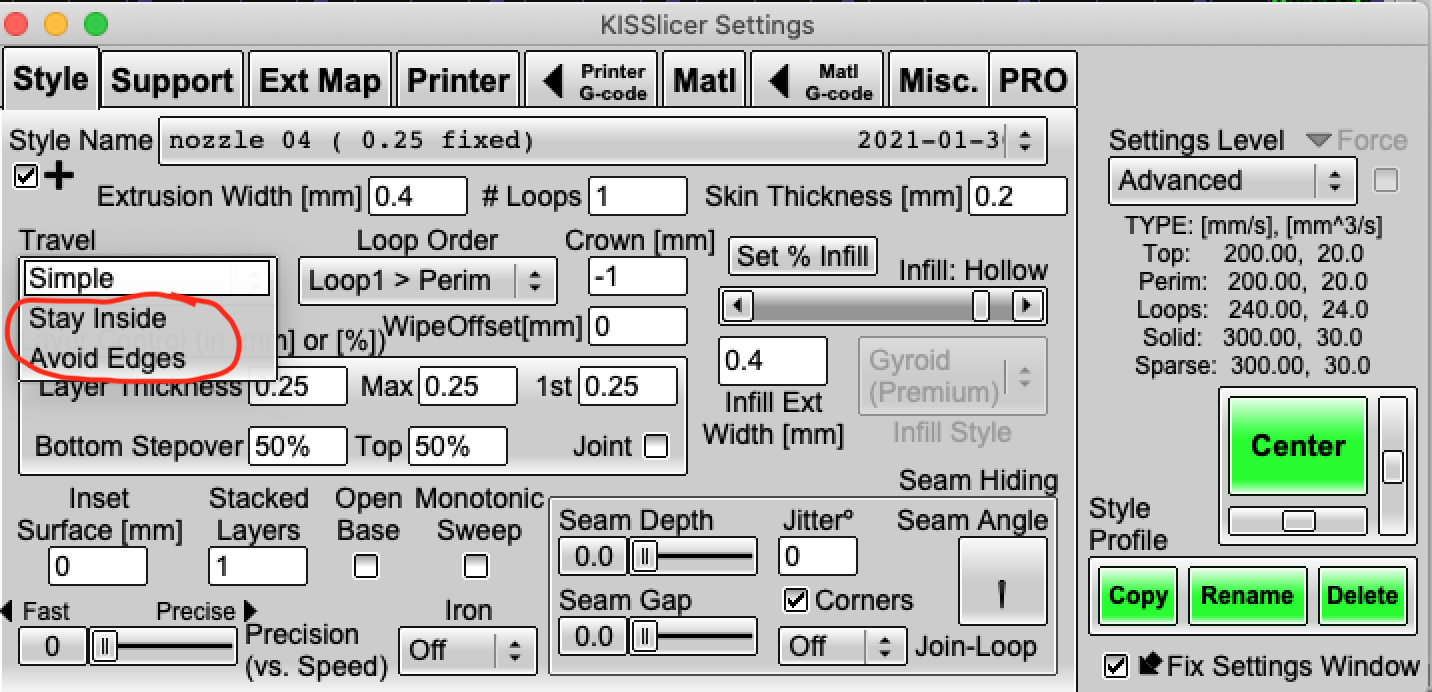The image size is (1432, 692).
Task: Click the Seam Gap value box
Action: [593, 636]
